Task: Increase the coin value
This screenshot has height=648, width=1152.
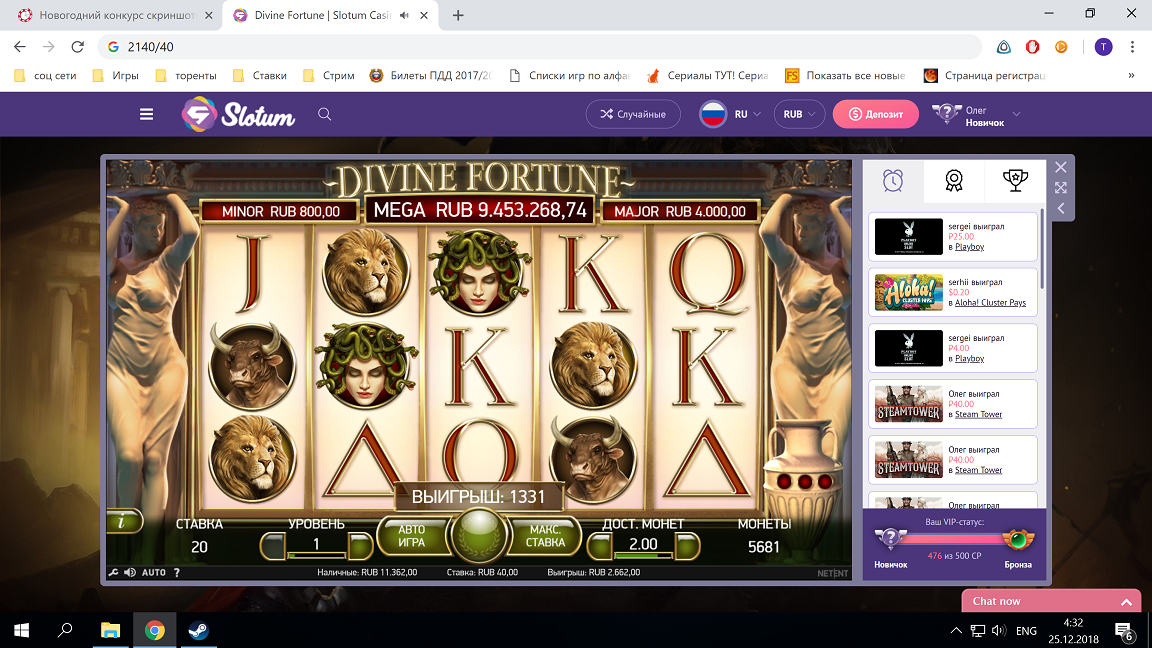Action: (687, 546)
